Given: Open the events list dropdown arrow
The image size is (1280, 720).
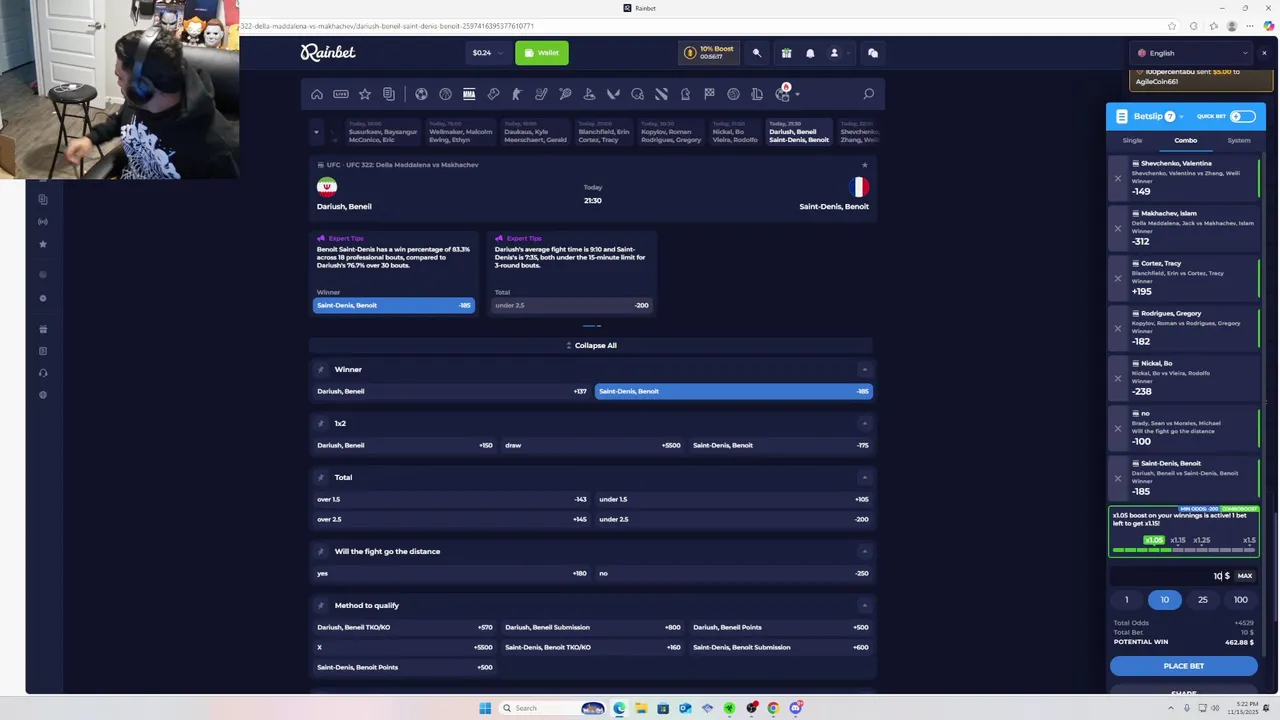Looking at the screenshot, I should pyautogui.click(x=317, y=132).
